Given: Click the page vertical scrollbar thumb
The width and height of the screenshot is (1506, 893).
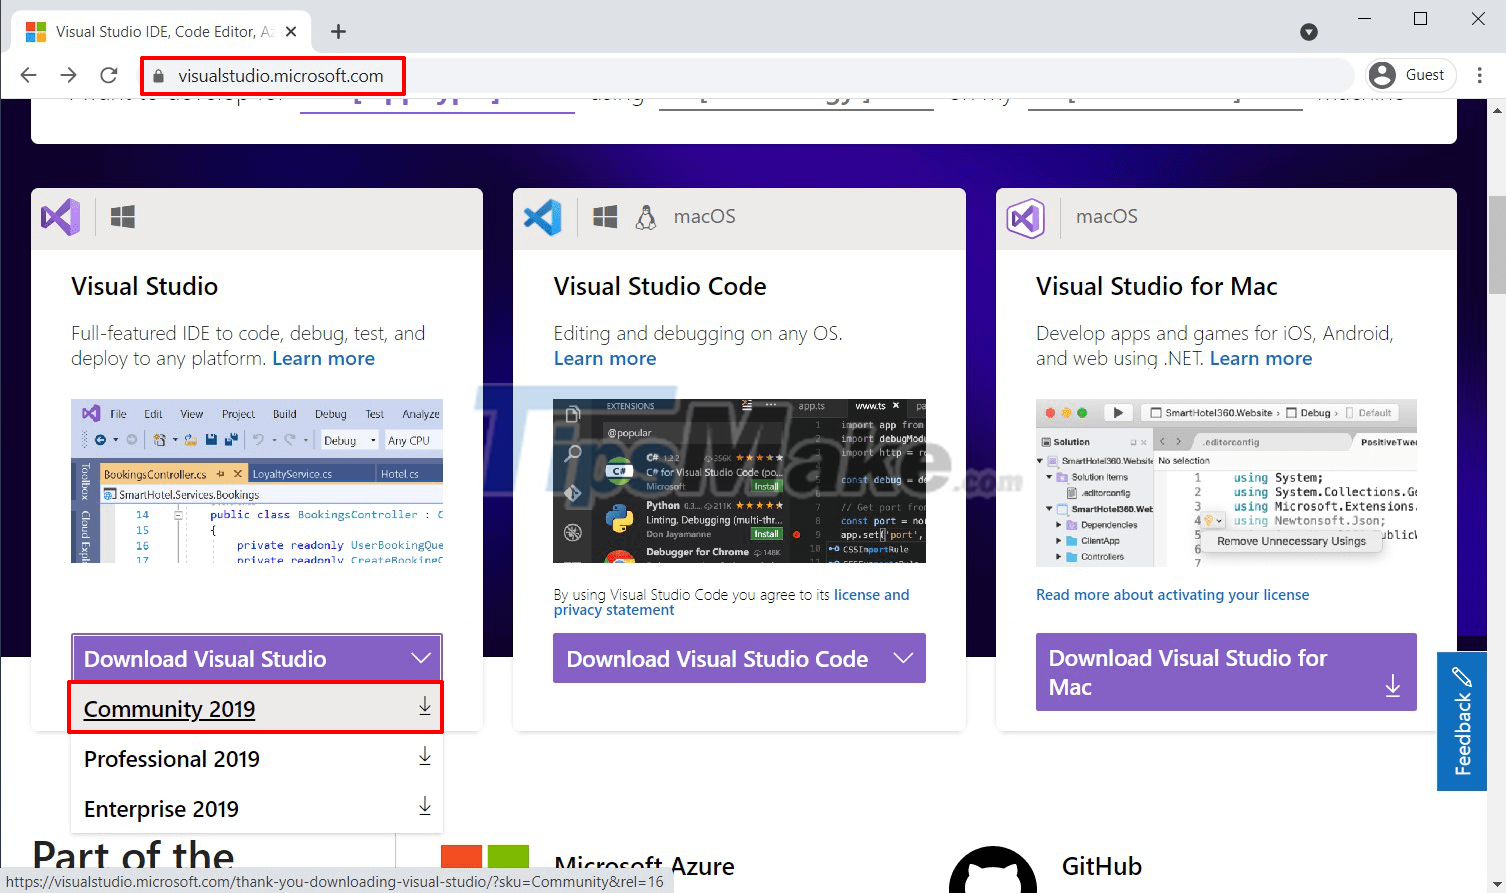Looking at the screenshot, I should (x=1496, y=247).
